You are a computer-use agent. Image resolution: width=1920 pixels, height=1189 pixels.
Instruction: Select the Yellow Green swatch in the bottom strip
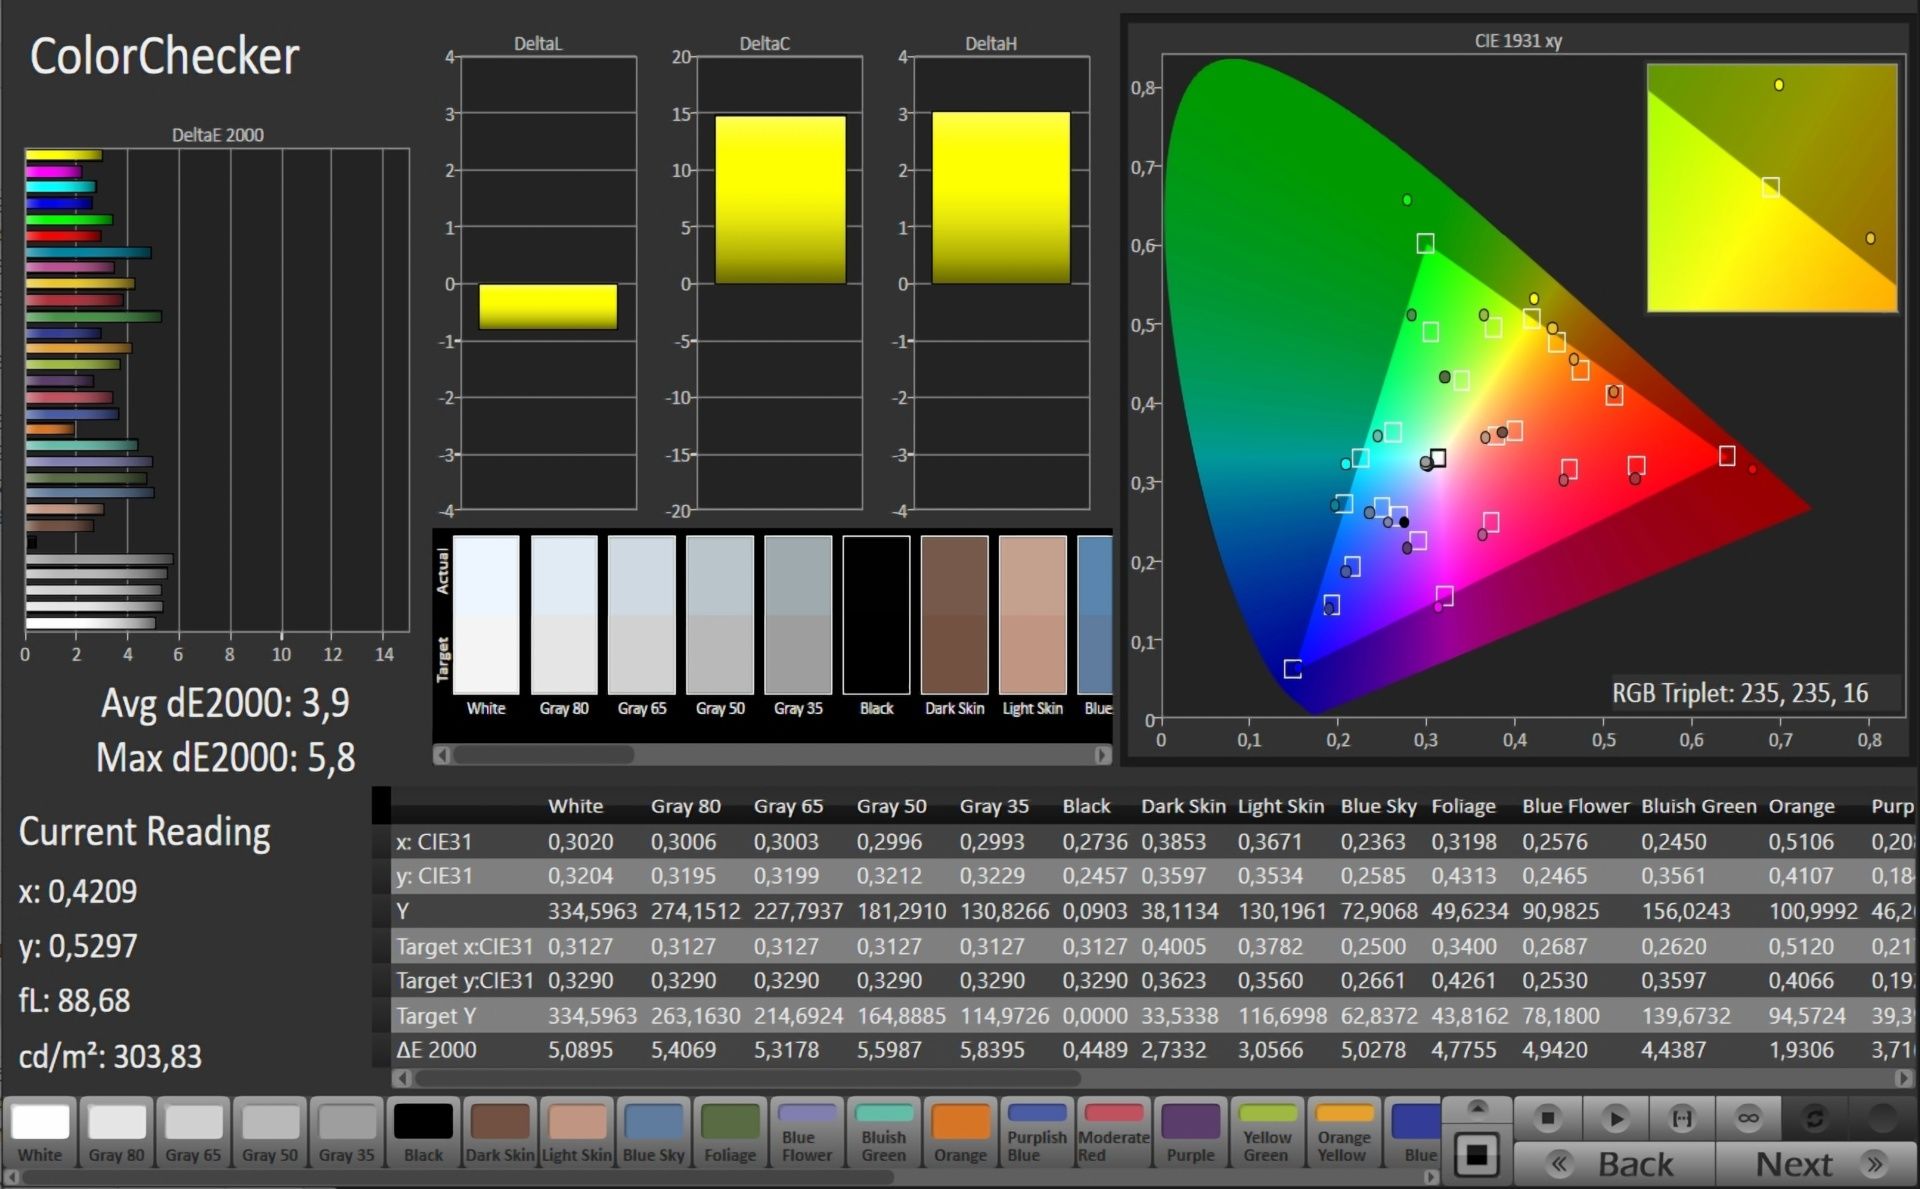[x=1267, y=1132]
